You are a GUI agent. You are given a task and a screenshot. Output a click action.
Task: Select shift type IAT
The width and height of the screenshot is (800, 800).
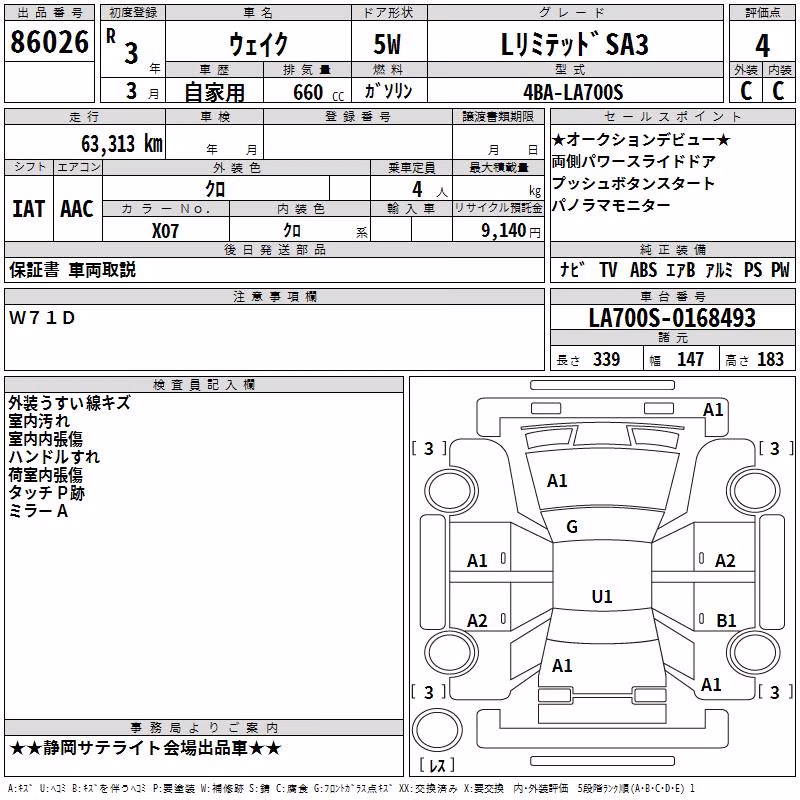(x=29, y=209)
